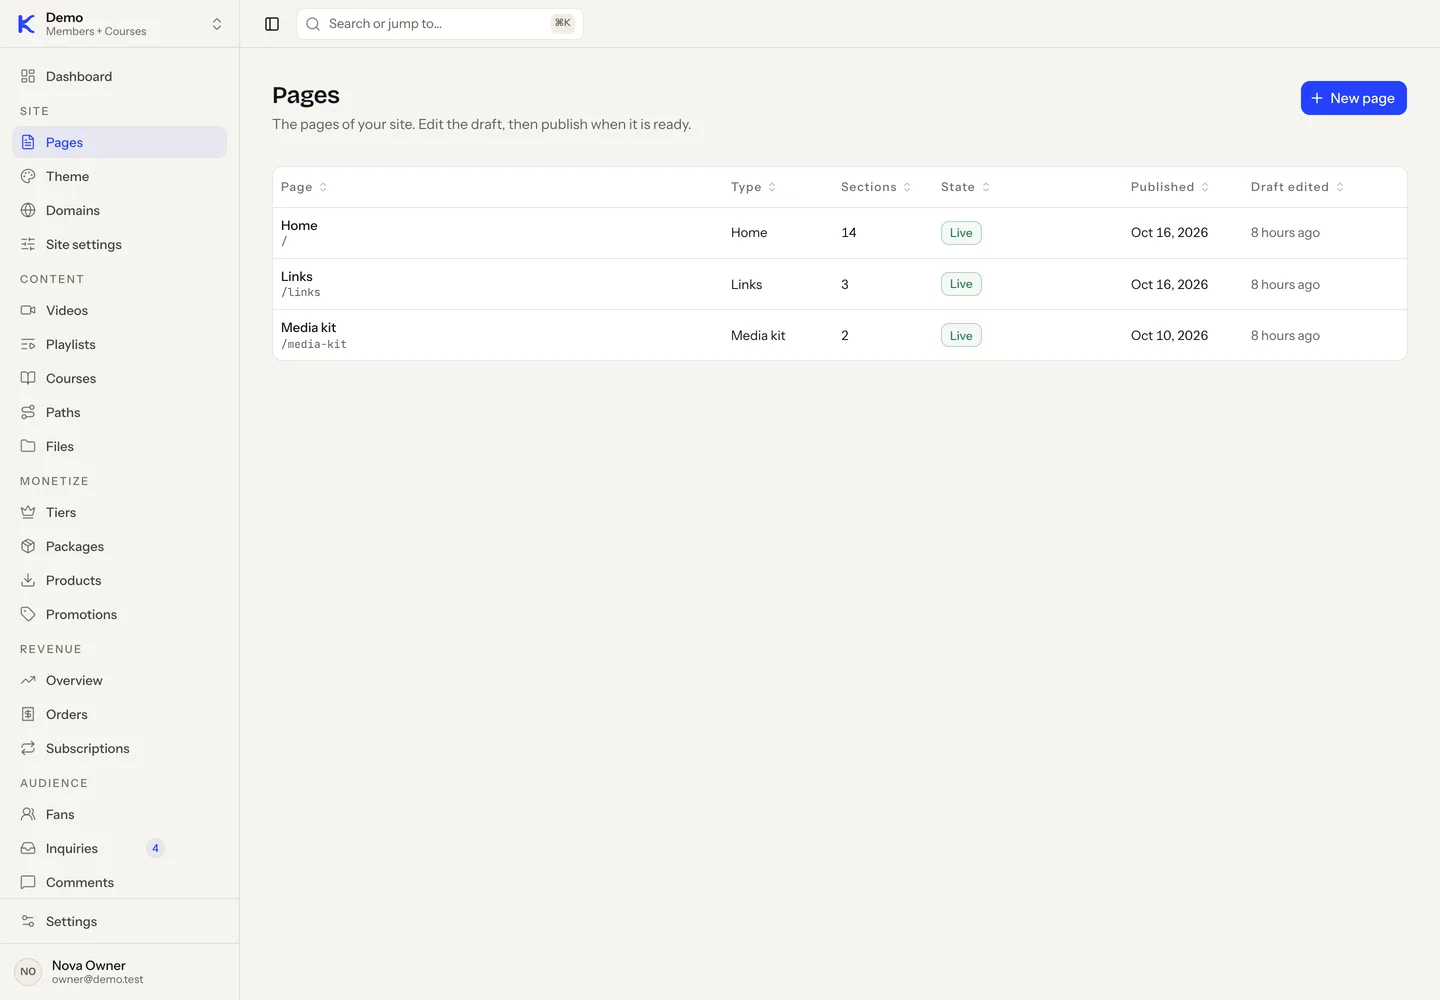Sort table by Sections column
Viewport: 1440px width, 1000px height.
pos(876,187)
